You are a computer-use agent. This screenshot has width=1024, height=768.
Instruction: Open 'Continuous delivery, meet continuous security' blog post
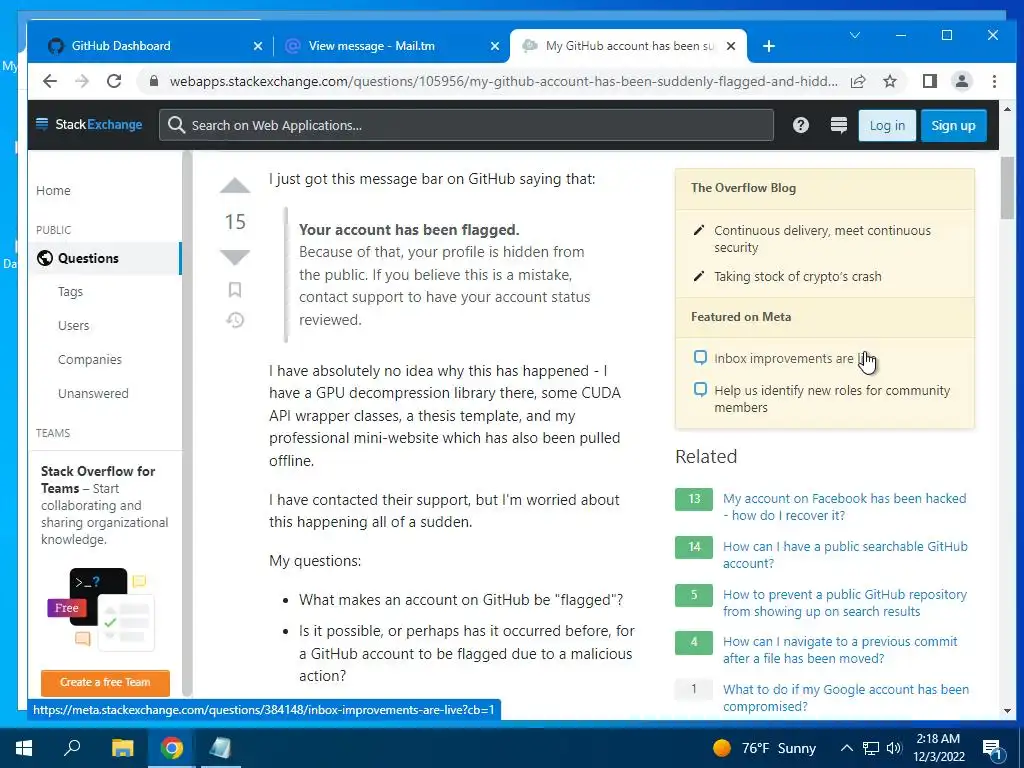click(822, 239)
